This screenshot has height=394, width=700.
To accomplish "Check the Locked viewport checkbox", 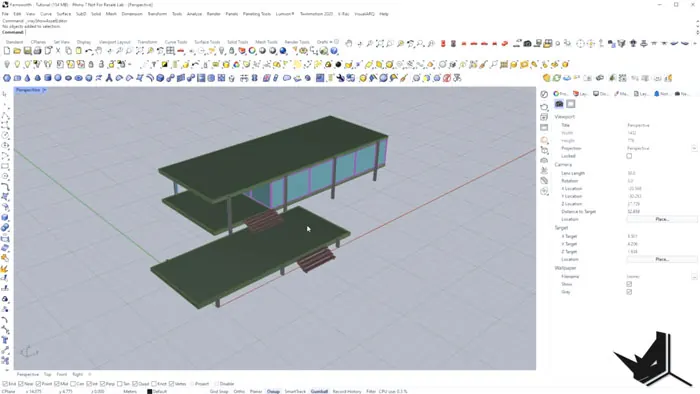I will (629, 156).
